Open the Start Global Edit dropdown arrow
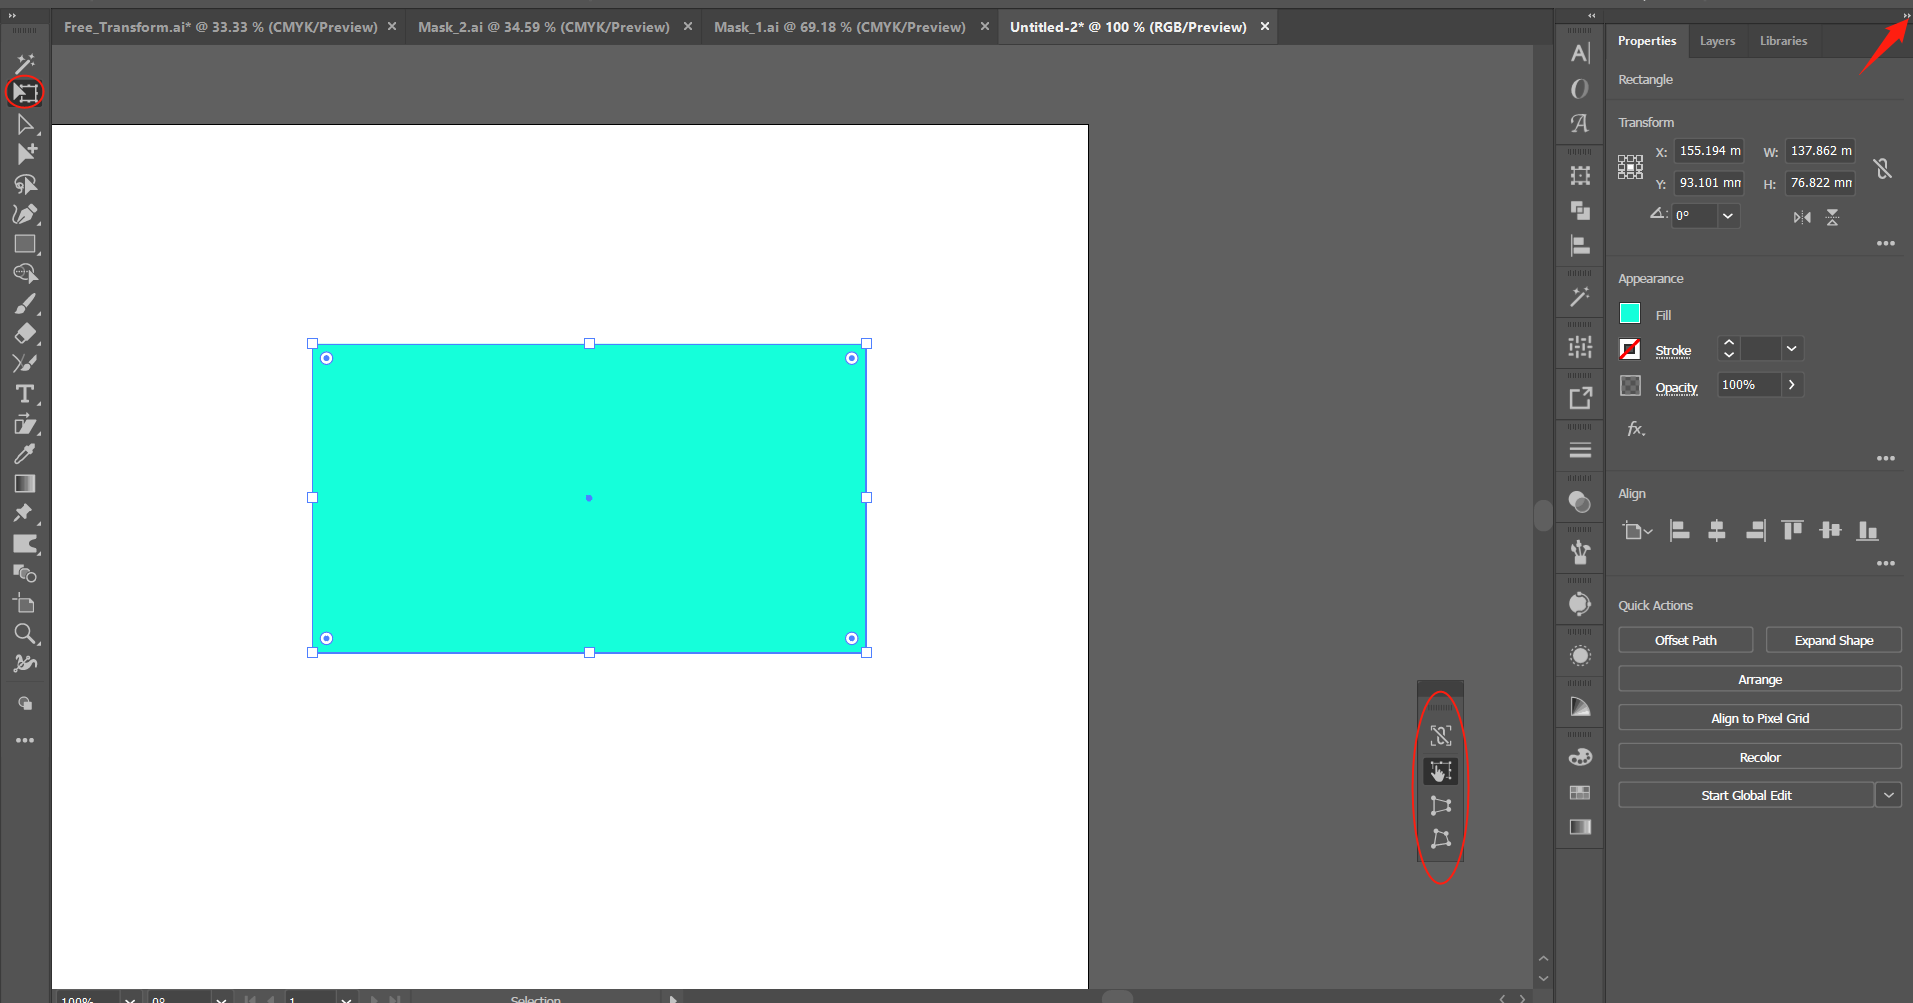This screenshot has height=1003, width=1913. tap(1889, 794)
